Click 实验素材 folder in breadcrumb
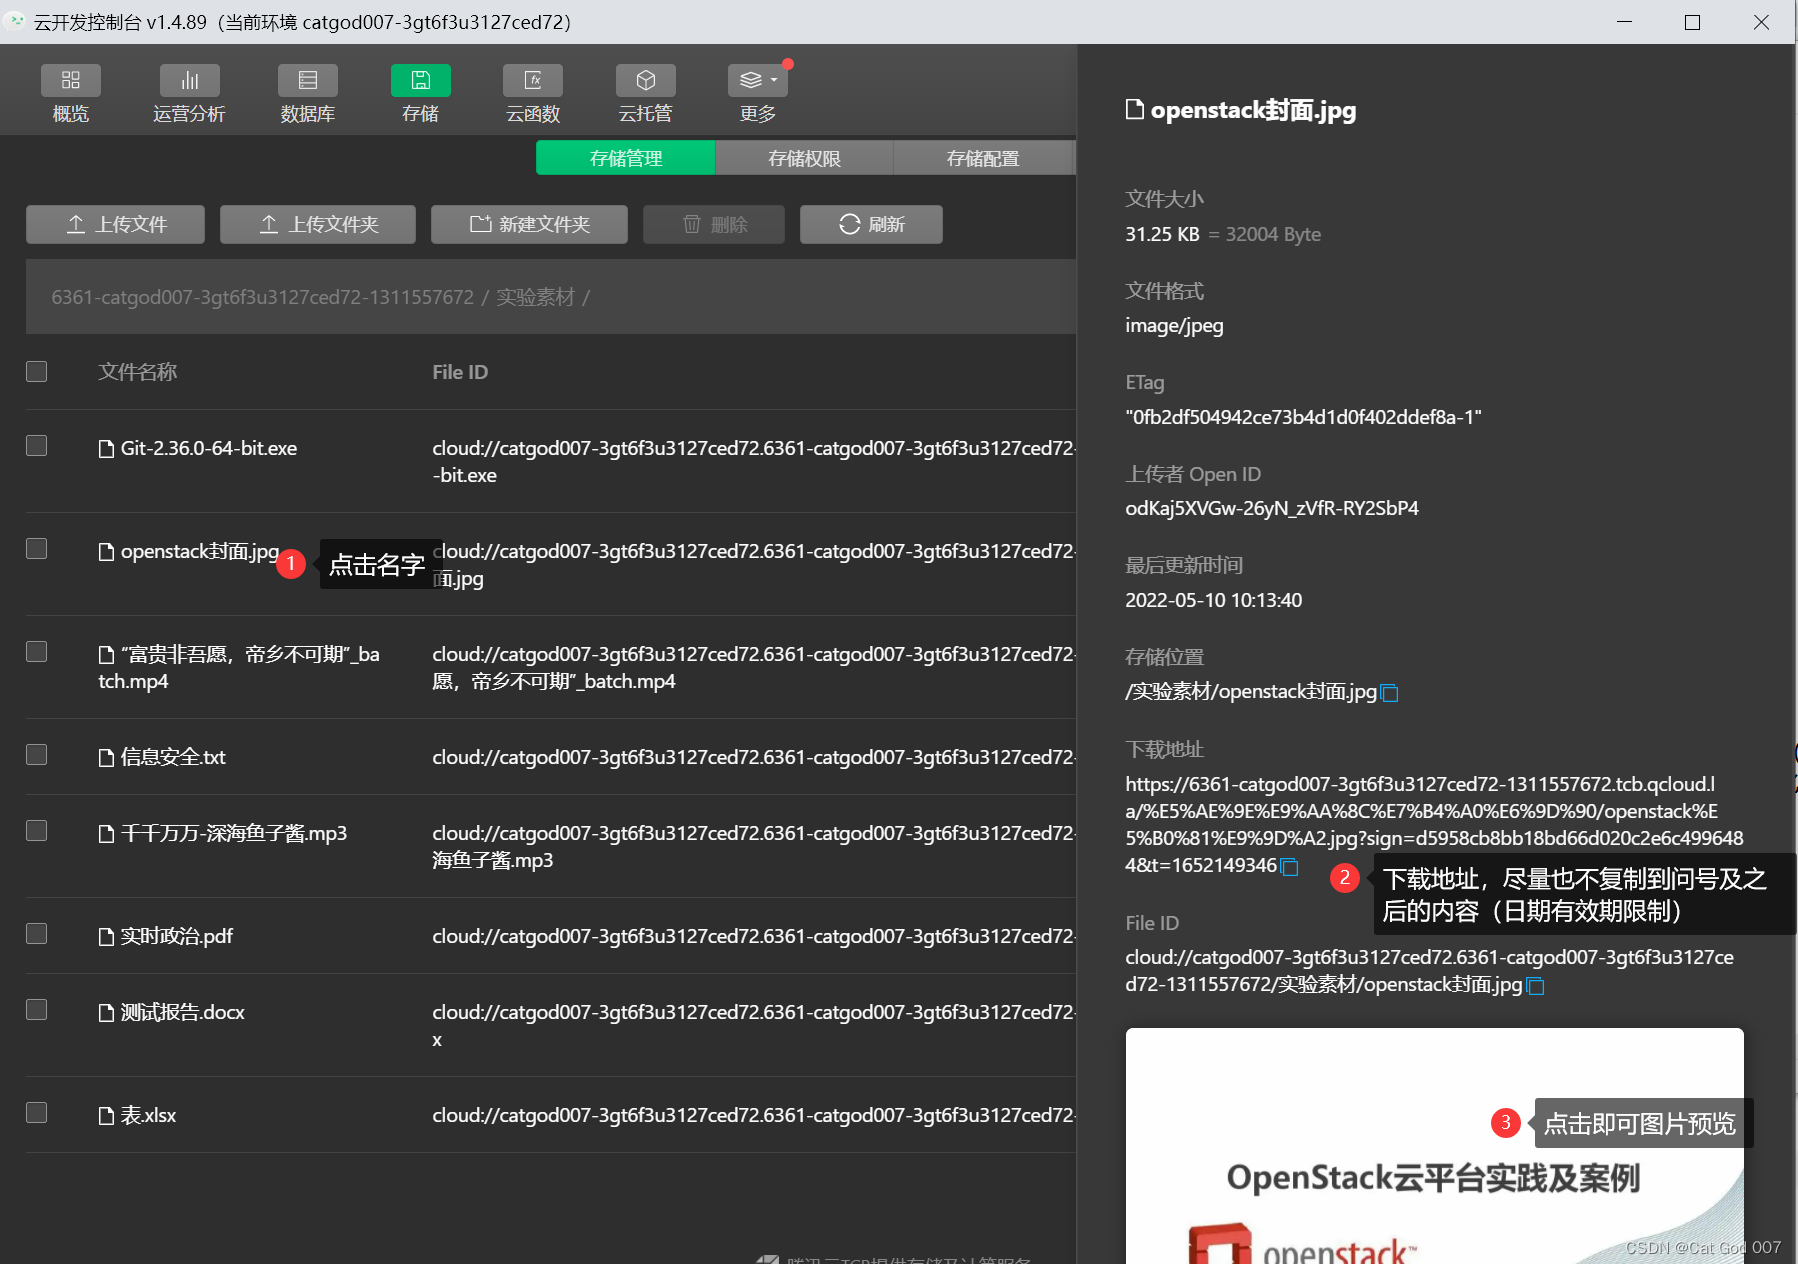Viewport: 1798px width, 1264px height. click(x=535, y=297)
